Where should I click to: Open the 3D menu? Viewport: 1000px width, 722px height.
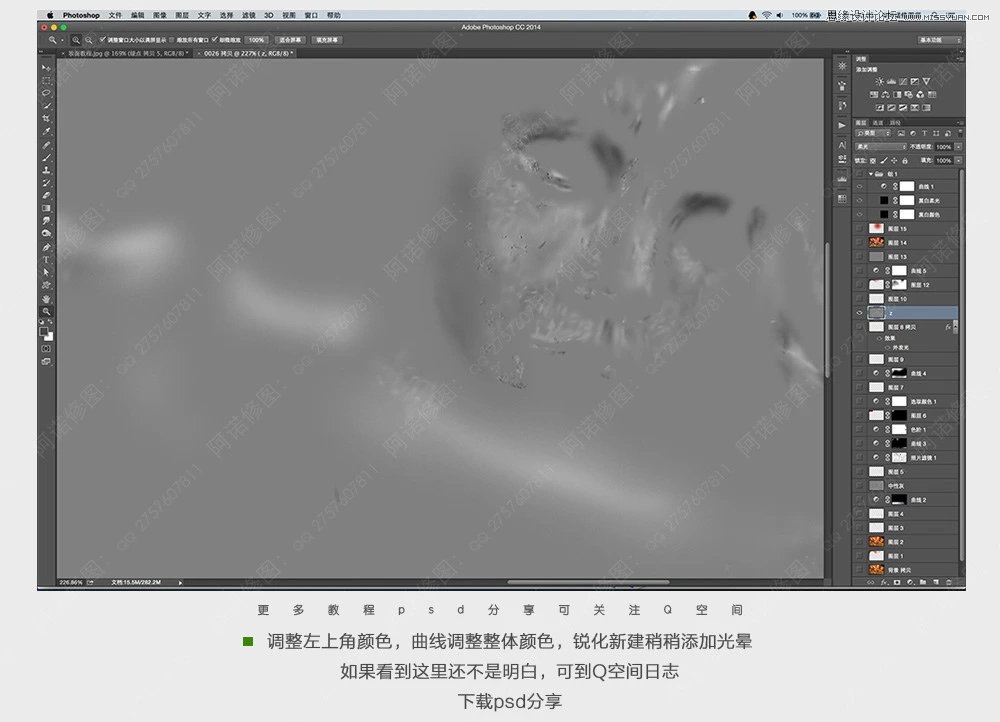(269, 15)
